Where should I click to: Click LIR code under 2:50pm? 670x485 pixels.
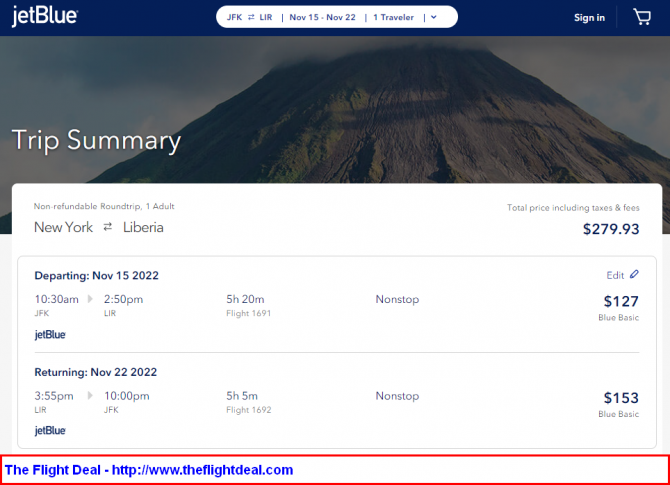click(110, 313)
